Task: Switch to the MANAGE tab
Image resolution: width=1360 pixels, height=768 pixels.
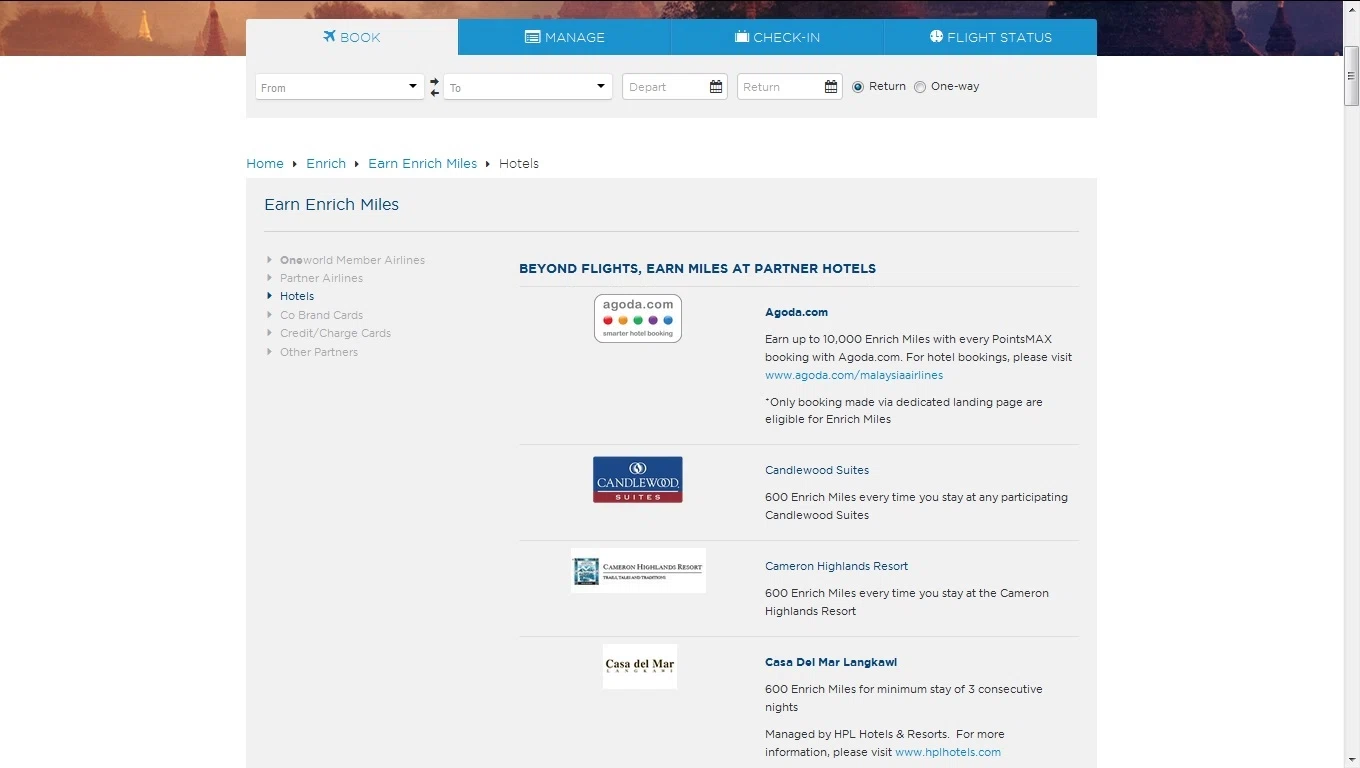Action: tap(564, 37)
